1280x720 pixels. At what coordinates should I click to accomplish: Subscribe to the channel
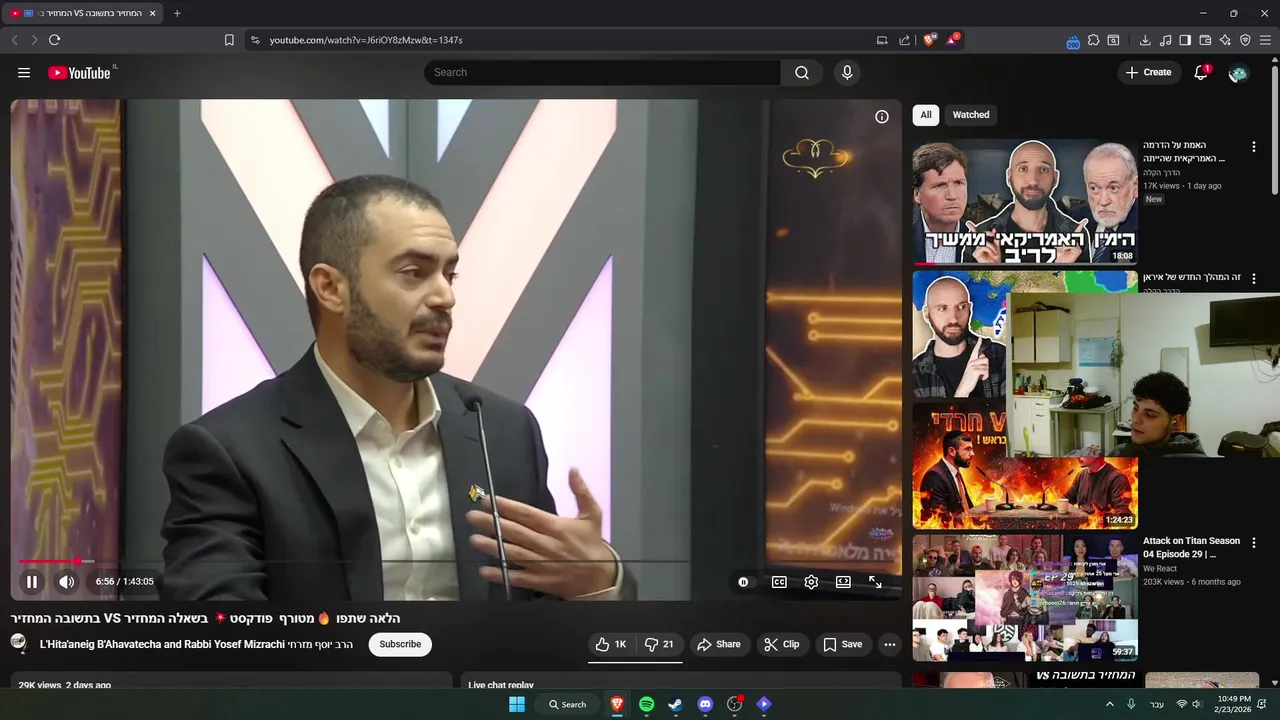(x=400, y=644)
